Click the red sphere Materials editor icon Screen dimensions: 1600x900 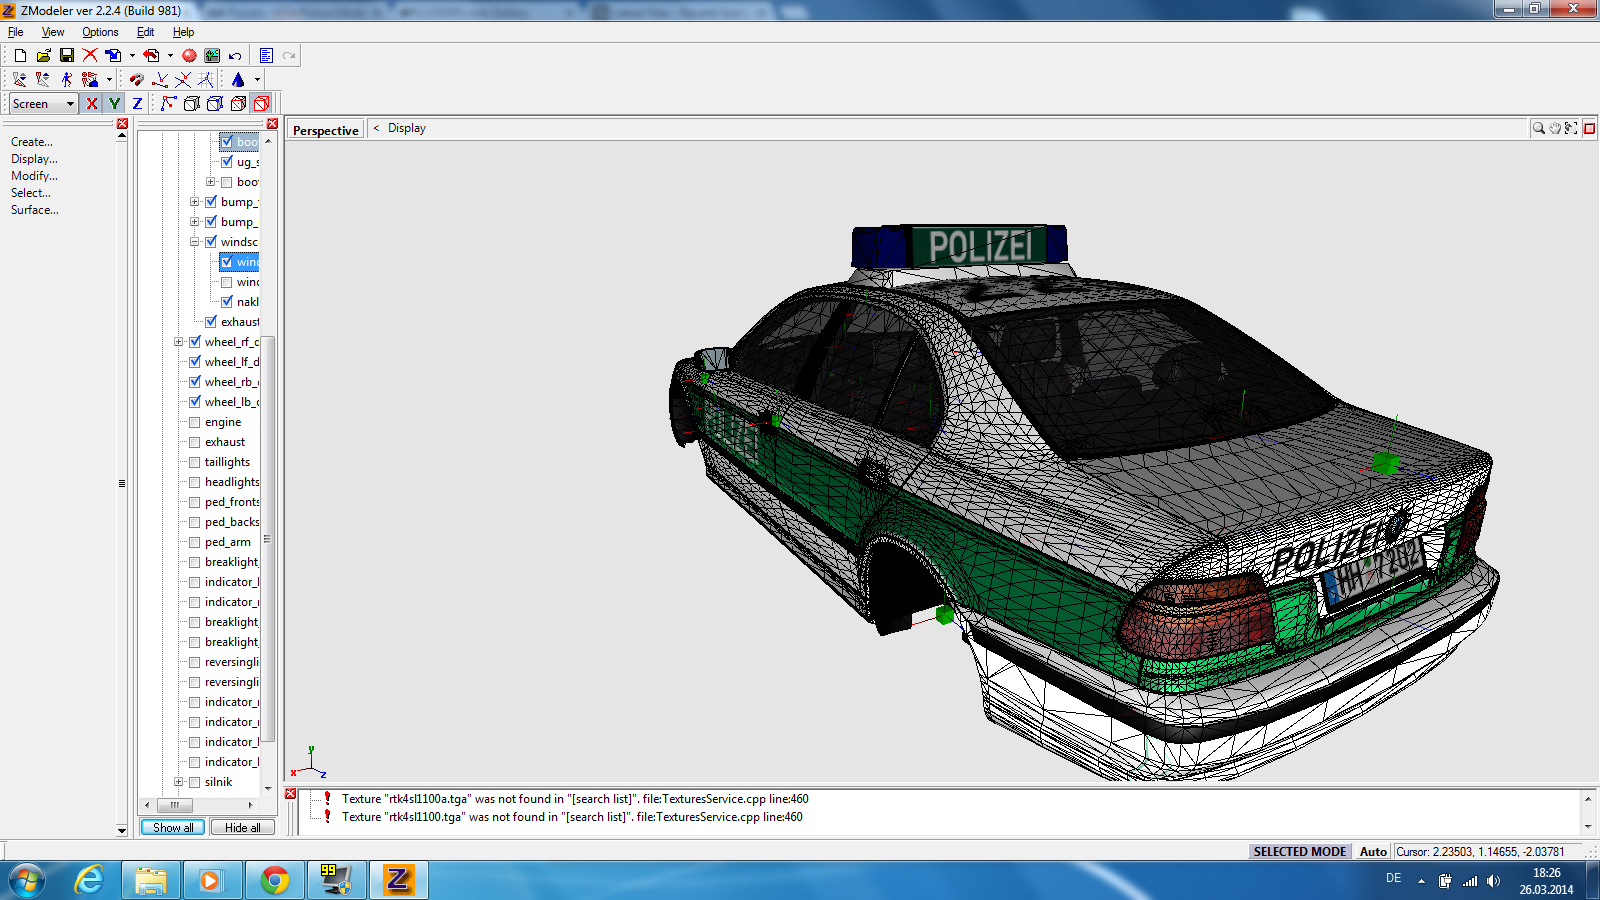tap(189, 56)
